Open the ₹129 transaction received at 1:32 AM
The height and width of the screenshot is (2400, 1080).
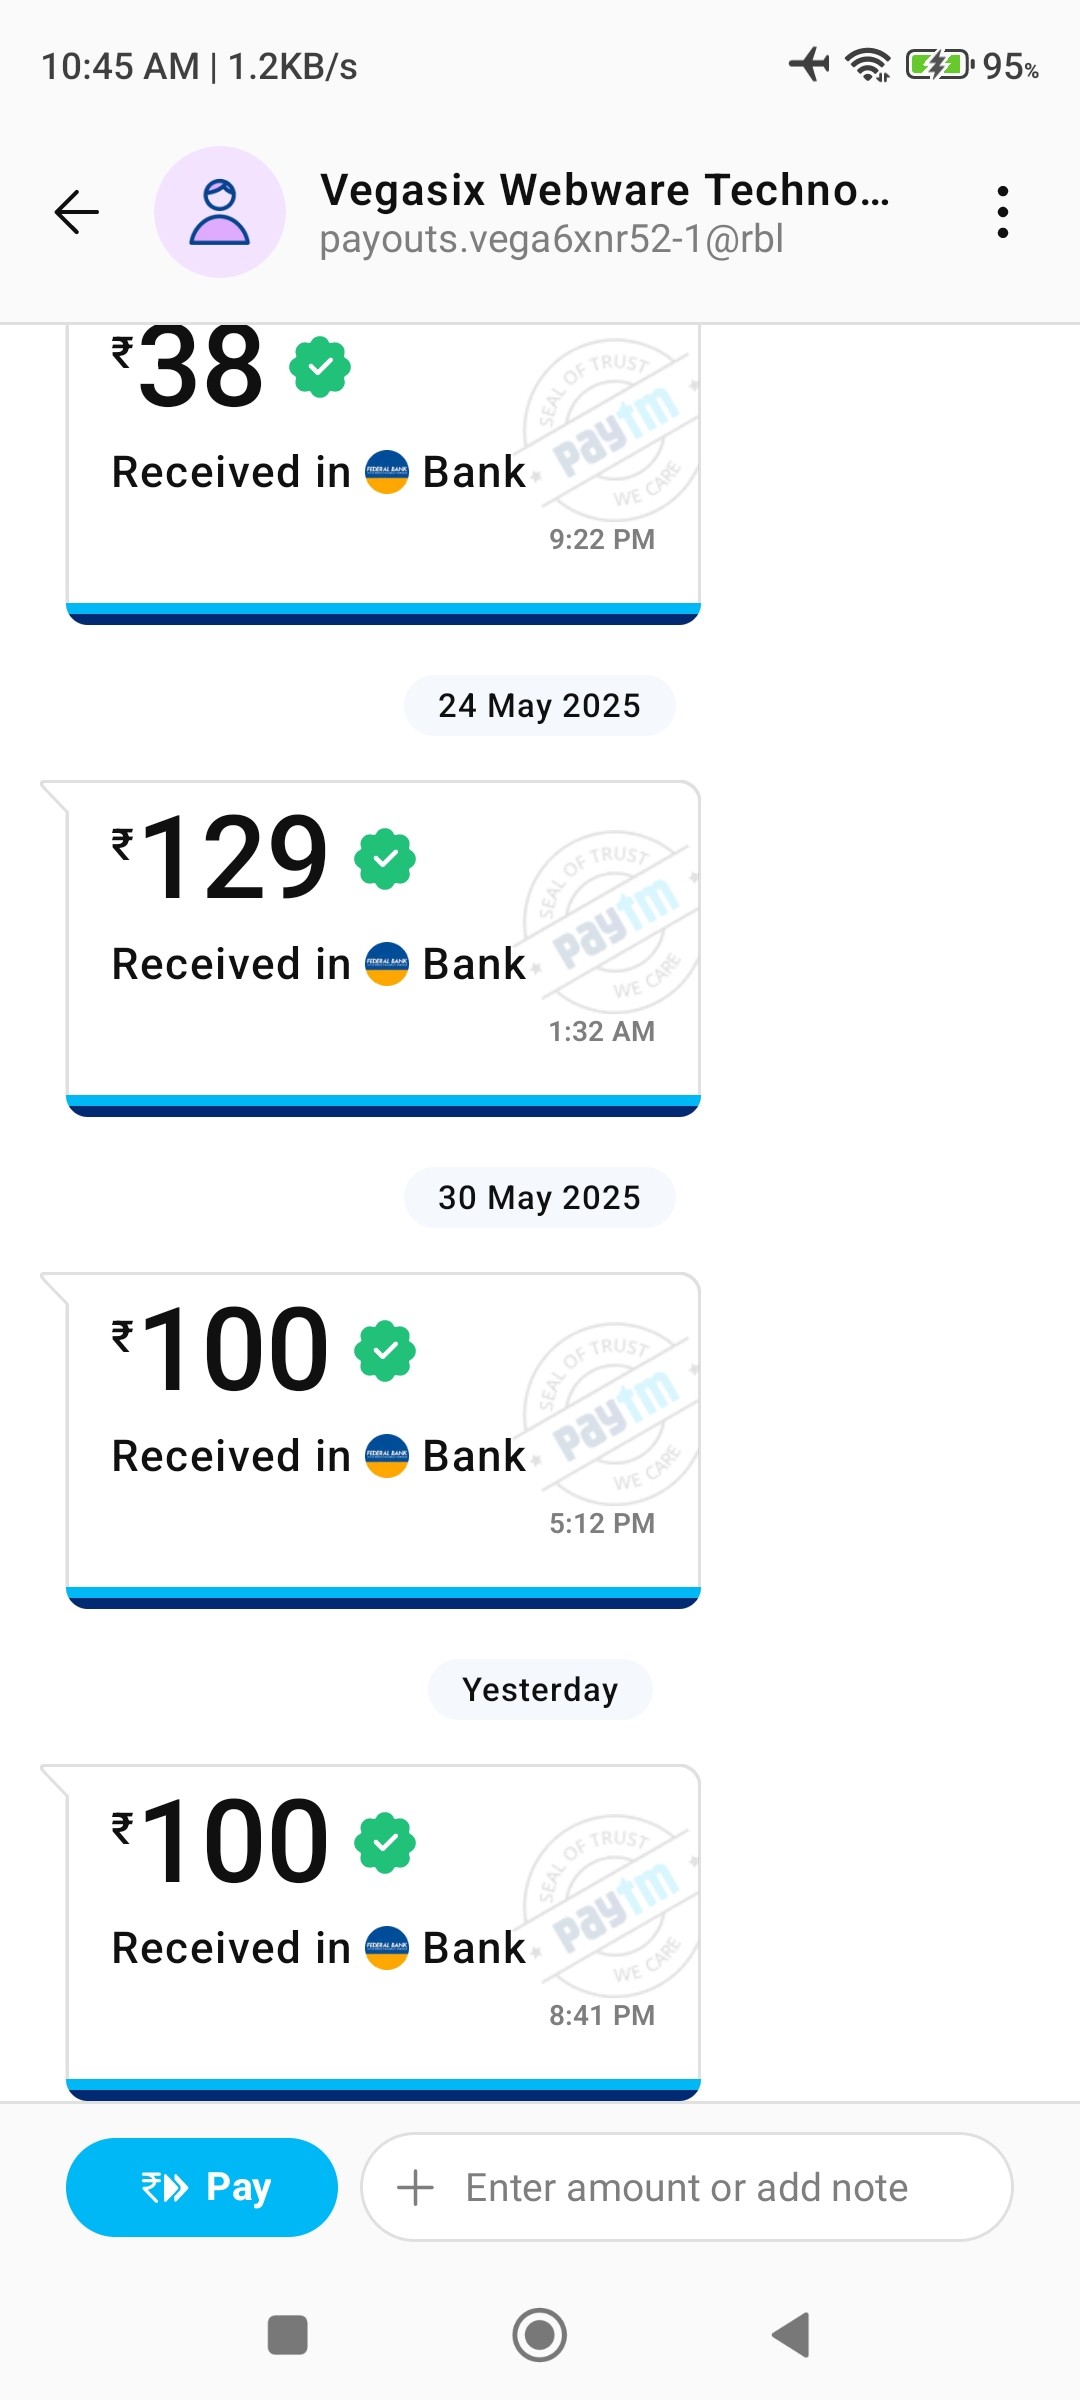tap(383, 948)
